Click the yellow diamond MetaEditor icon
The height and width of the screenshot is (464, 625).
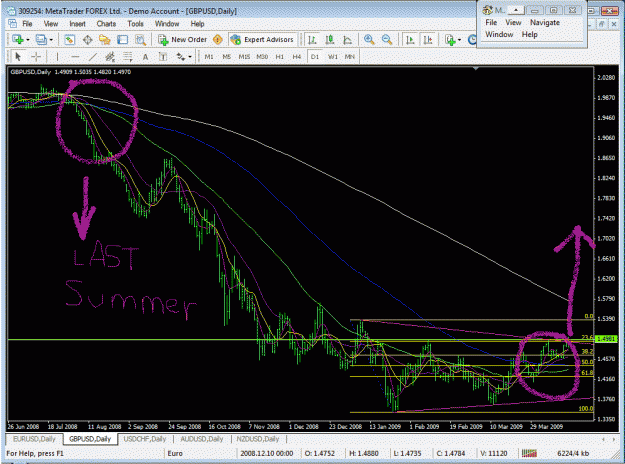pyautogui.click(x=218, y=39)
